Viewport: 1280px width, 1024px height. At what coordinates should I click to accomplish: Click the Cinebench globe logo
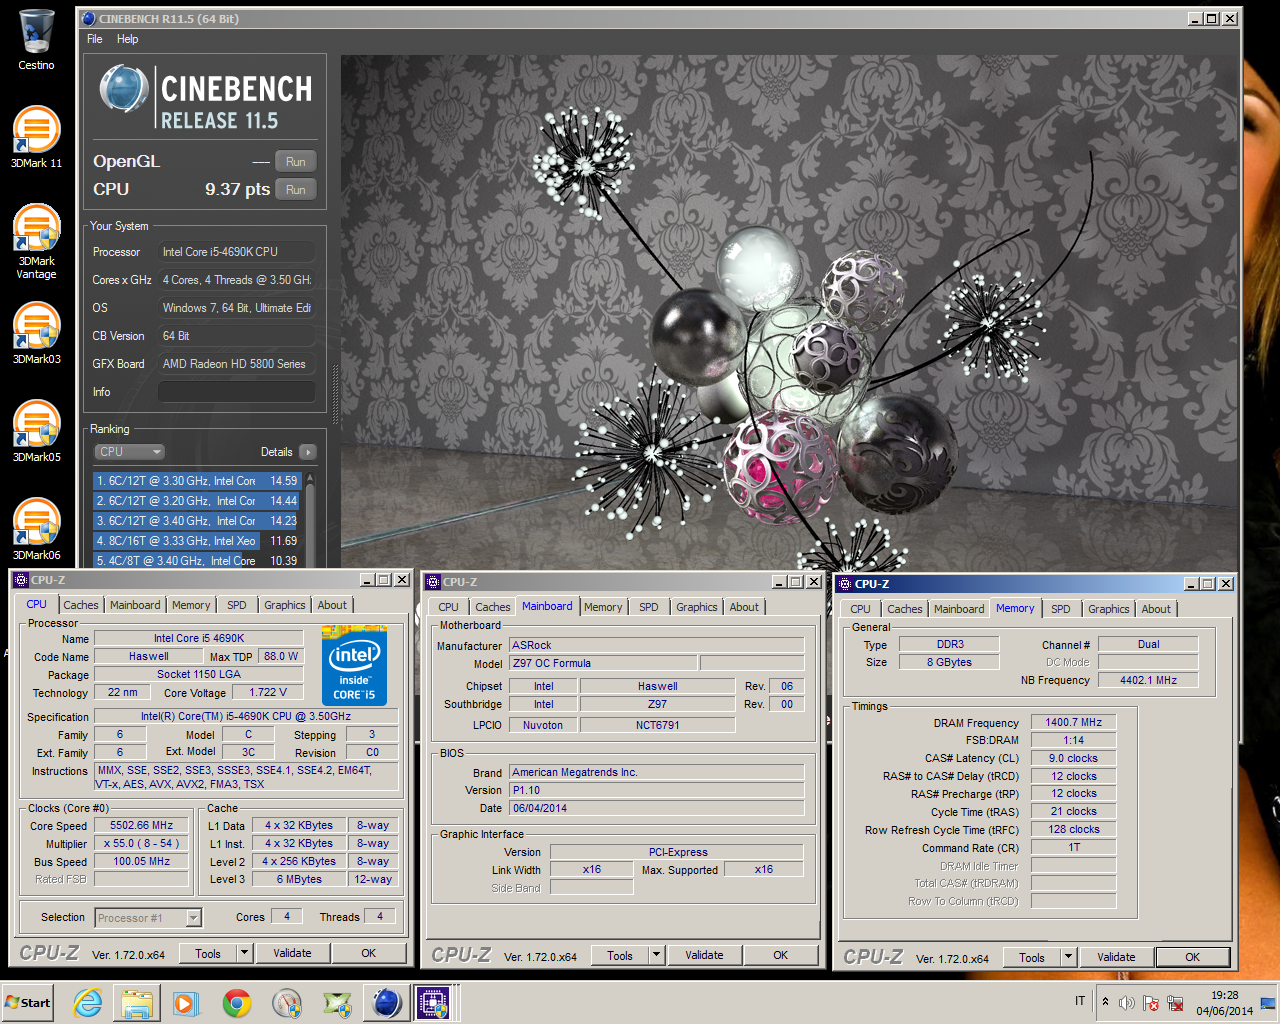point(124,89)
